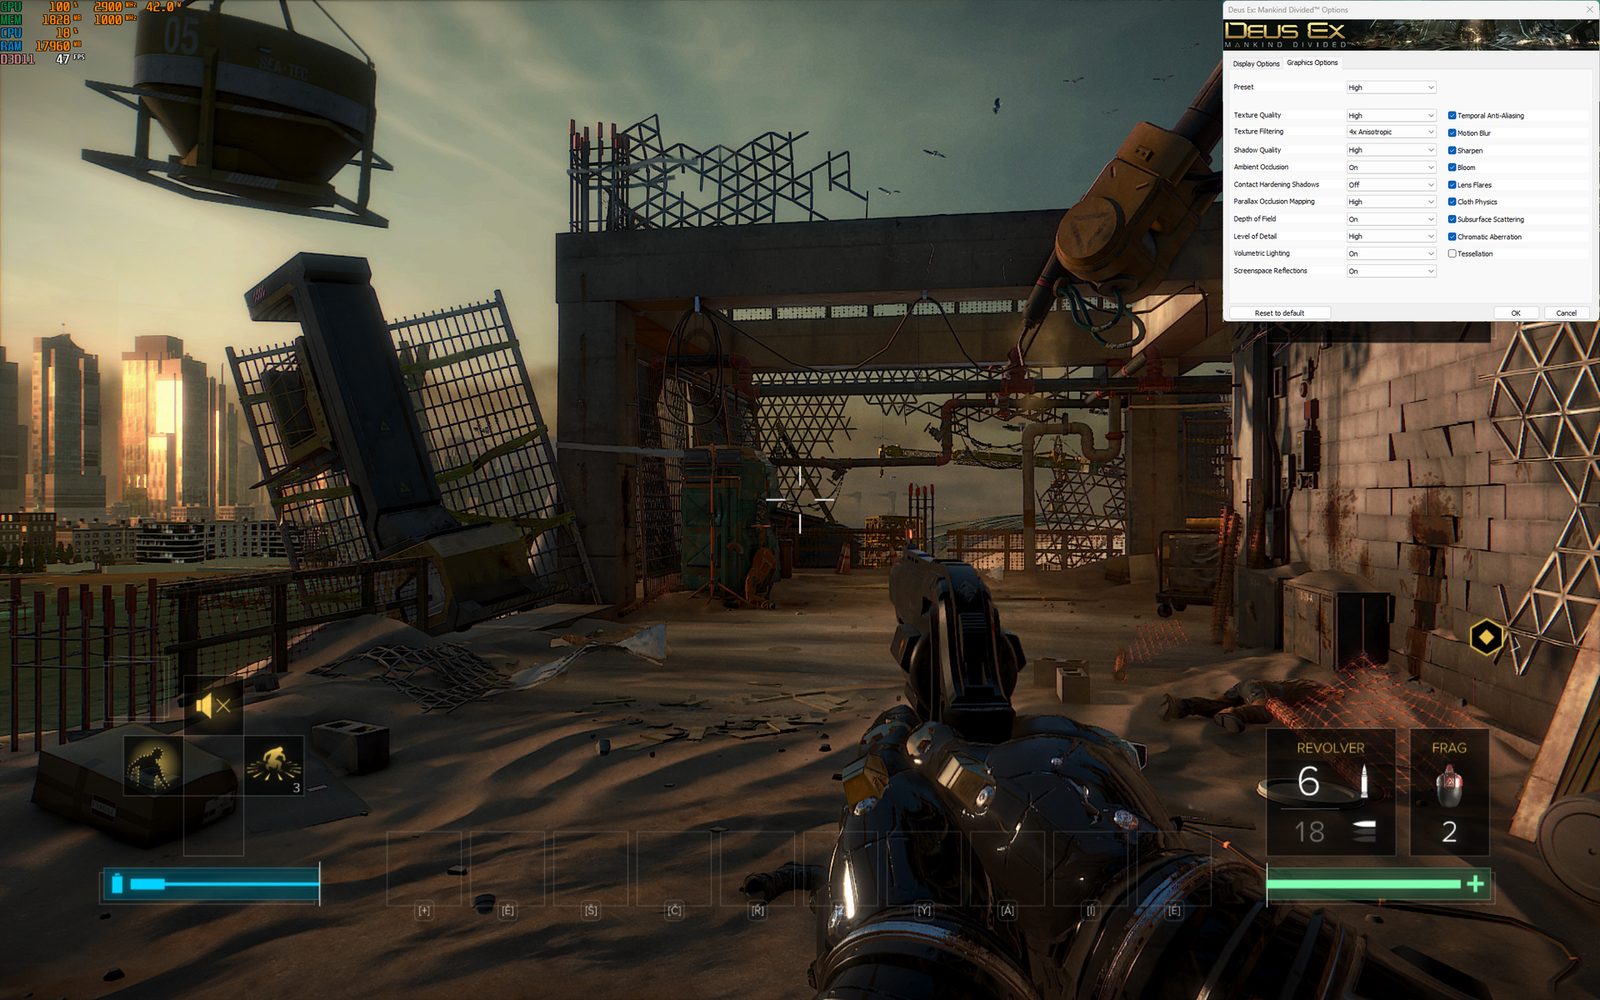Screen dimensions: 1600x1000
Task: Click the Screenspace Reflections label
Action: (1270, 271)
